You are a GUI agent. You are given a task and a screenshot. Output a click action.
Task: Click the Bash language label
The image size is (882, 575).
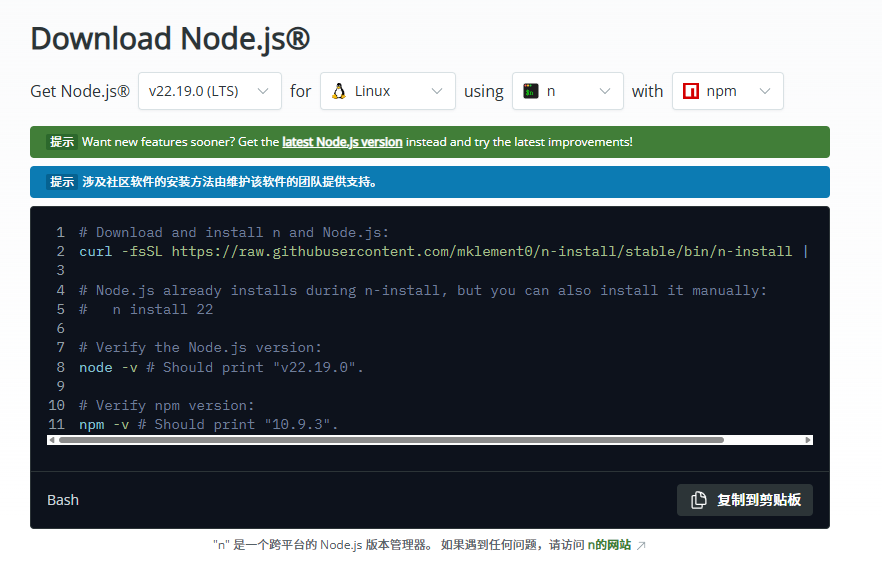tap(63, 500)
